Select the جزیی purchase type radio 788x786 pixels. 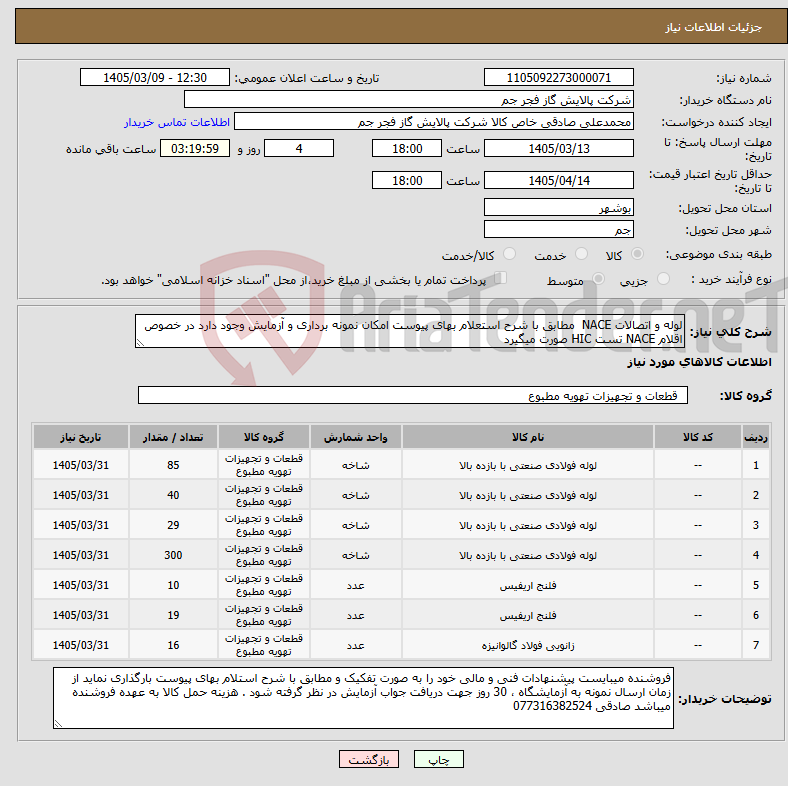(663, 279)
